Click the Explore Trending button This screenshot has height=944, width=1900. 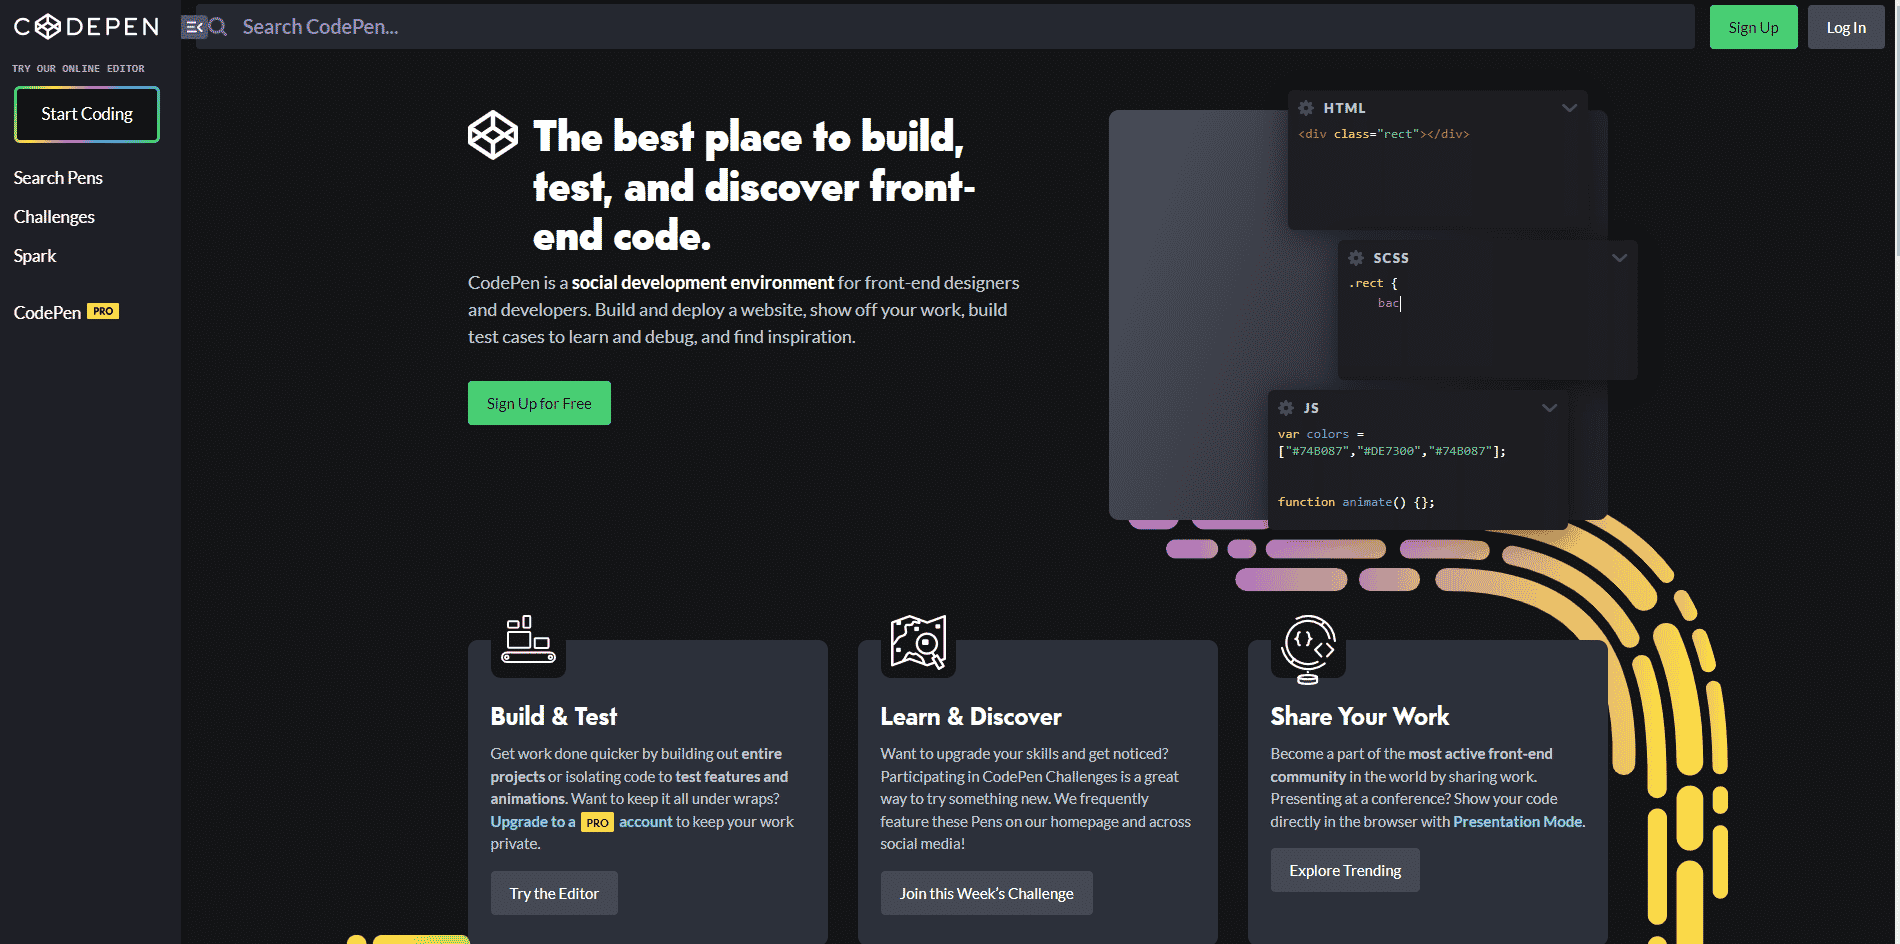pyautogui.click(x=1345, y=870)
